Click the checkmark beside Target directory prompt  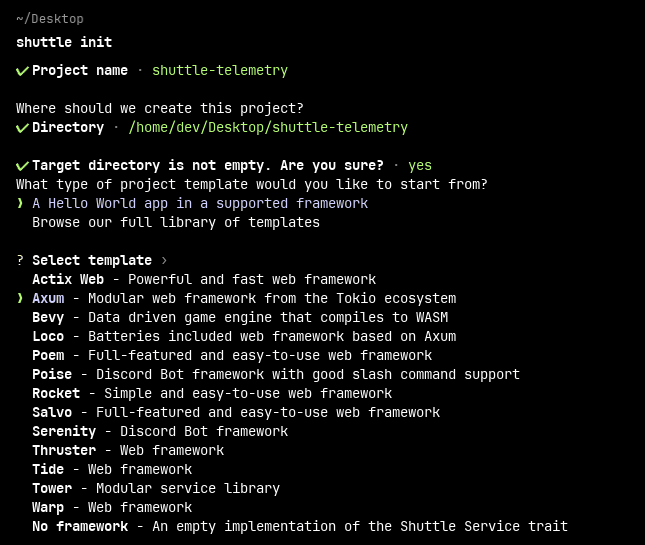coord(22,166)
